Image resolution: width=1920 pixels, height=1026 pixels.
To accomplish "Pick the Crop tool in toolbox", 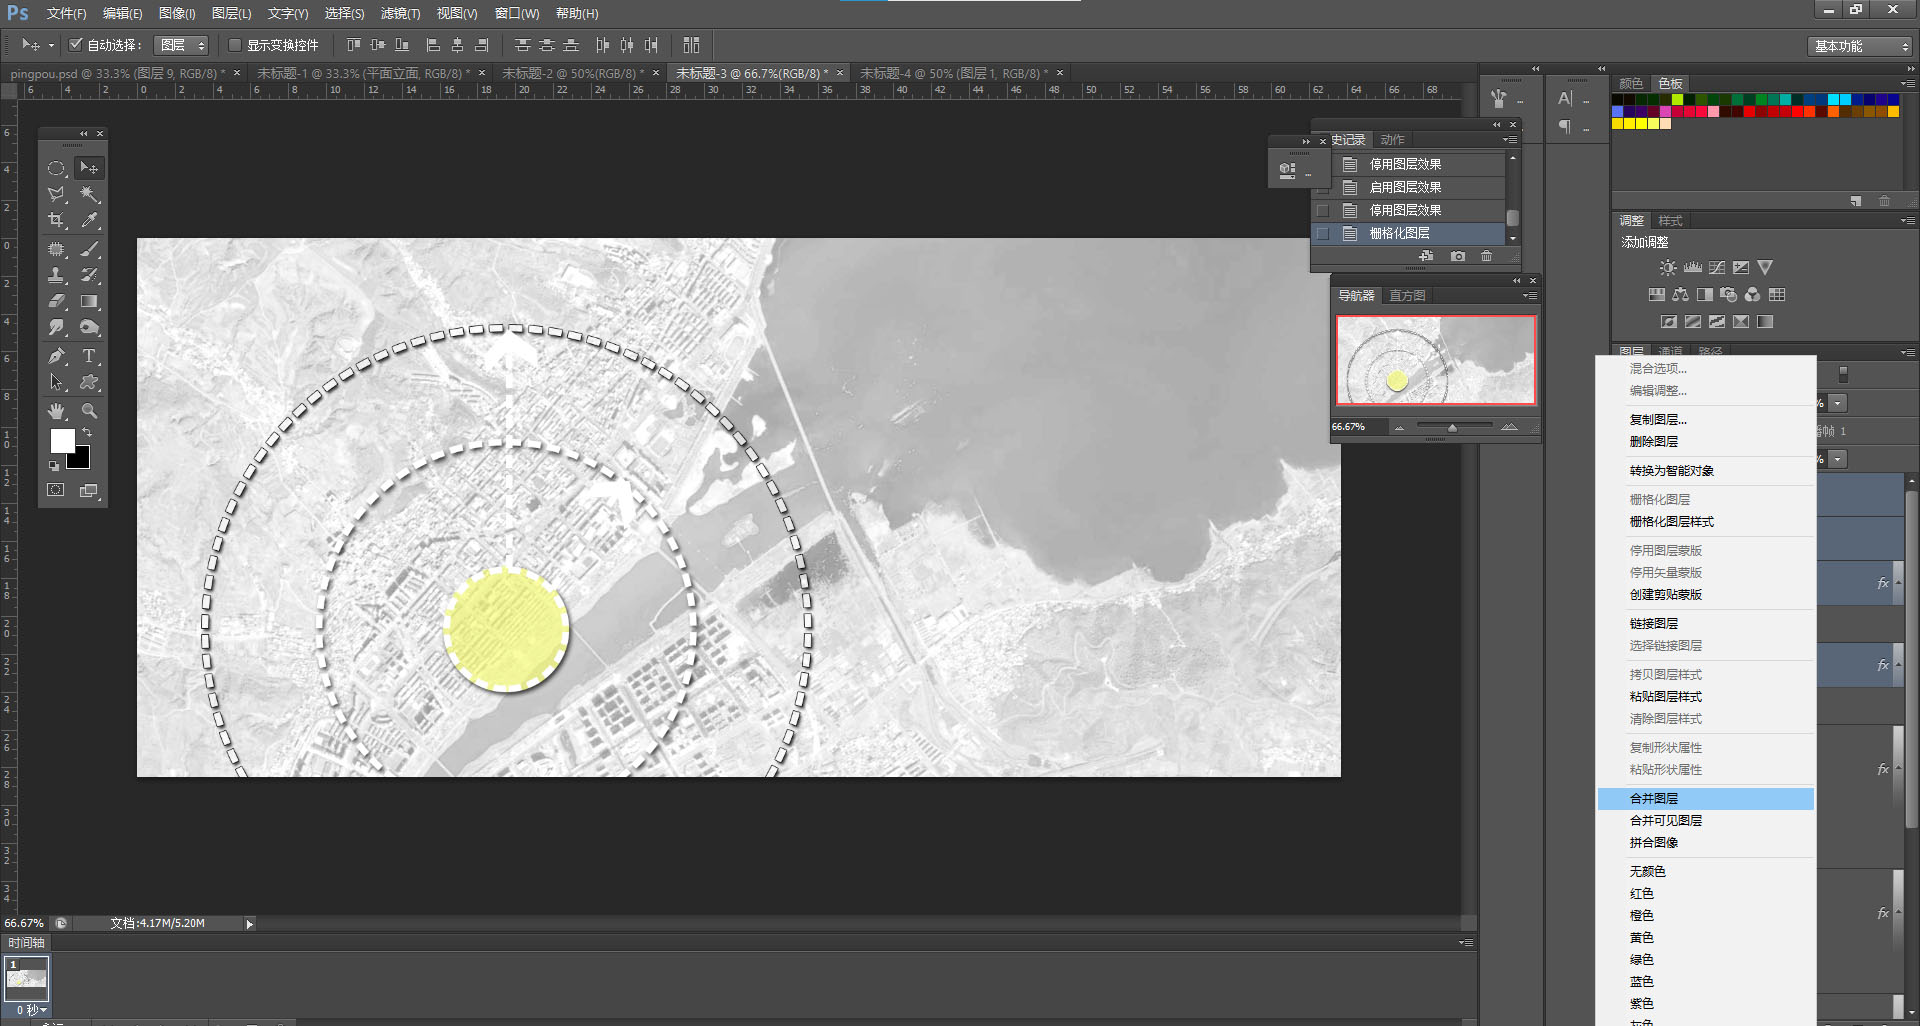I will click(x=57, y=221).
